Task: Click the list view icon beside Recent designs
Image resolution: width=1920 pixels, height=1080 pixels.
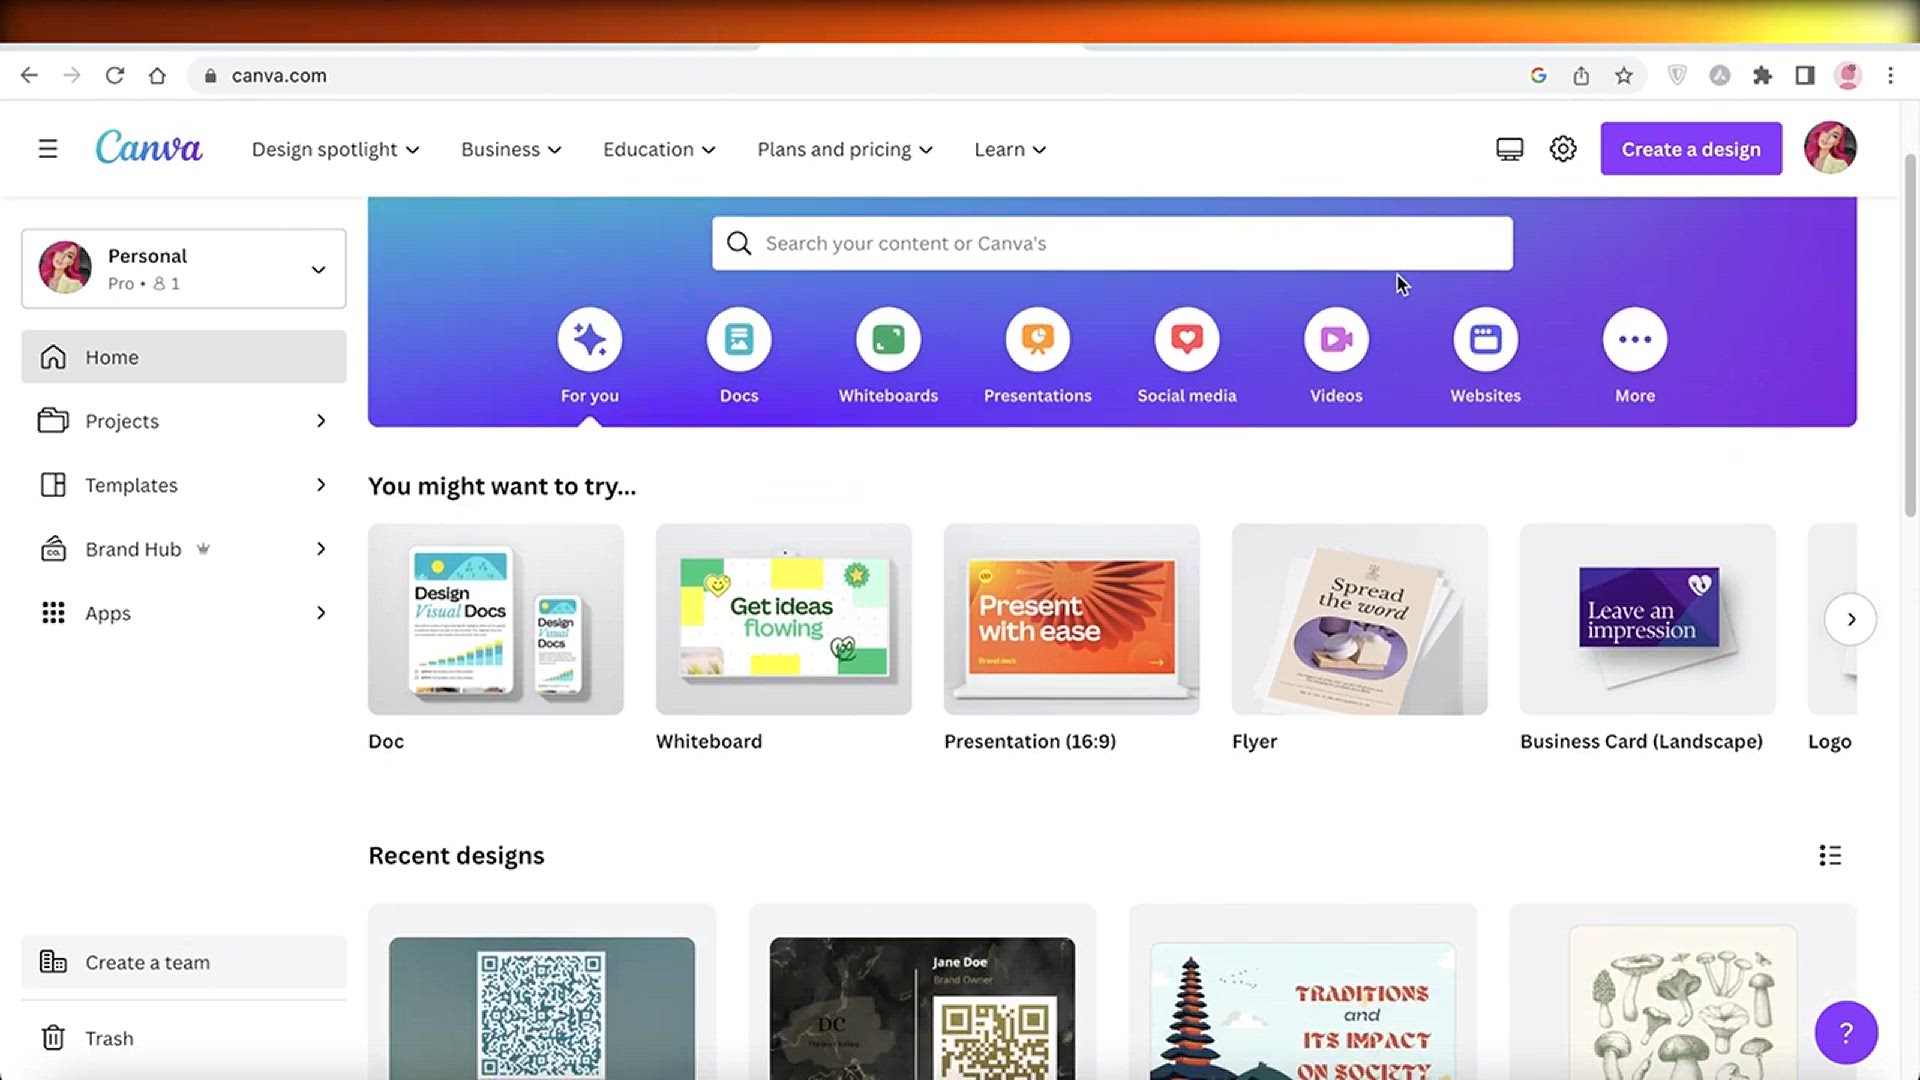Action: [x=1830, y=855]
